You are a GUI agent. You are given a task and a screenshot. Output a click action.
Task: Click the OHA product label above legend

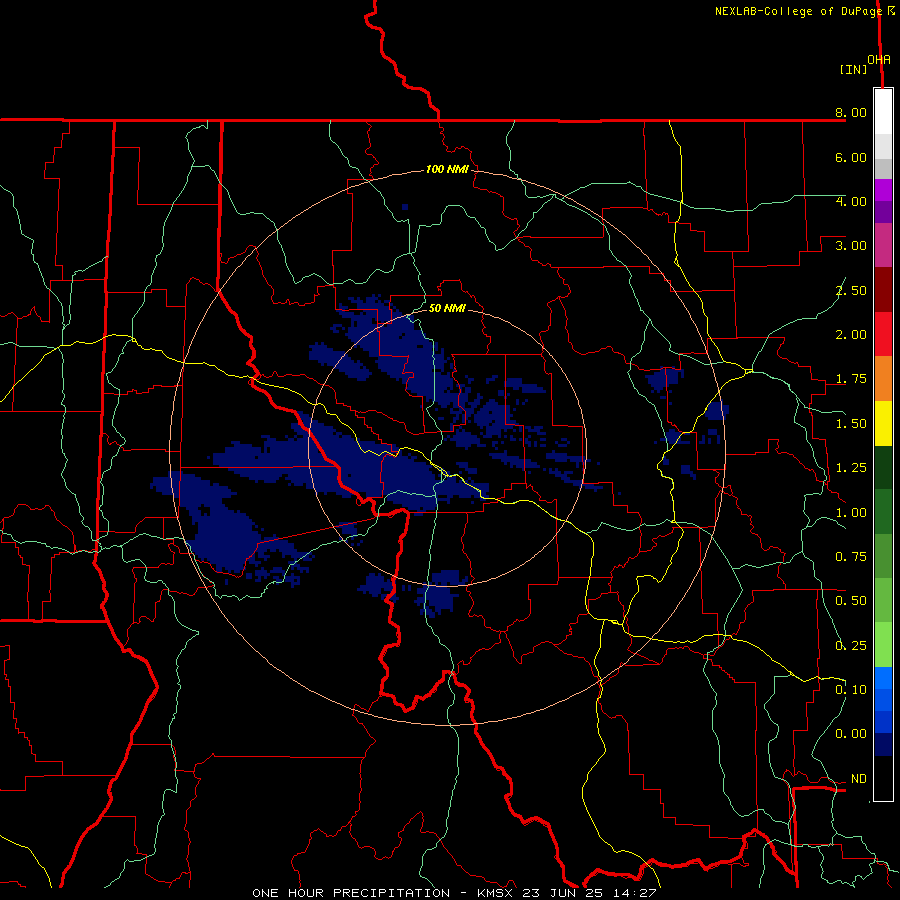pos(879,59)
